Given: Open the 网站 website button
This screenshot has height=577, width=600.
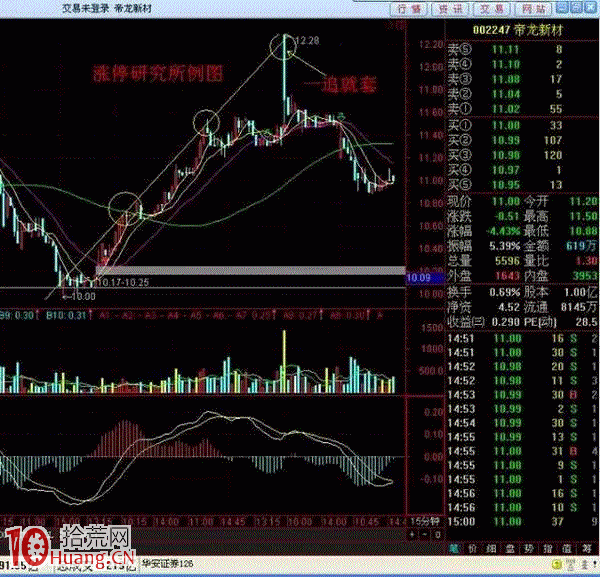Looking at the screenshot, I should 533,9.
